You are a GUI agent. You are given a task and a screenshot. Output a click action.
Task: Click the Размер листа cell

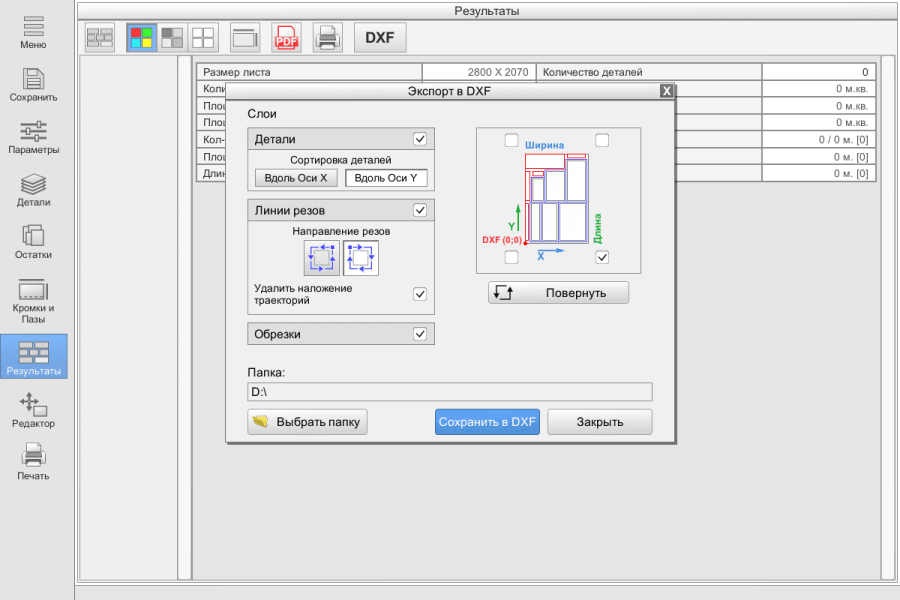click(x=309, y=72)
